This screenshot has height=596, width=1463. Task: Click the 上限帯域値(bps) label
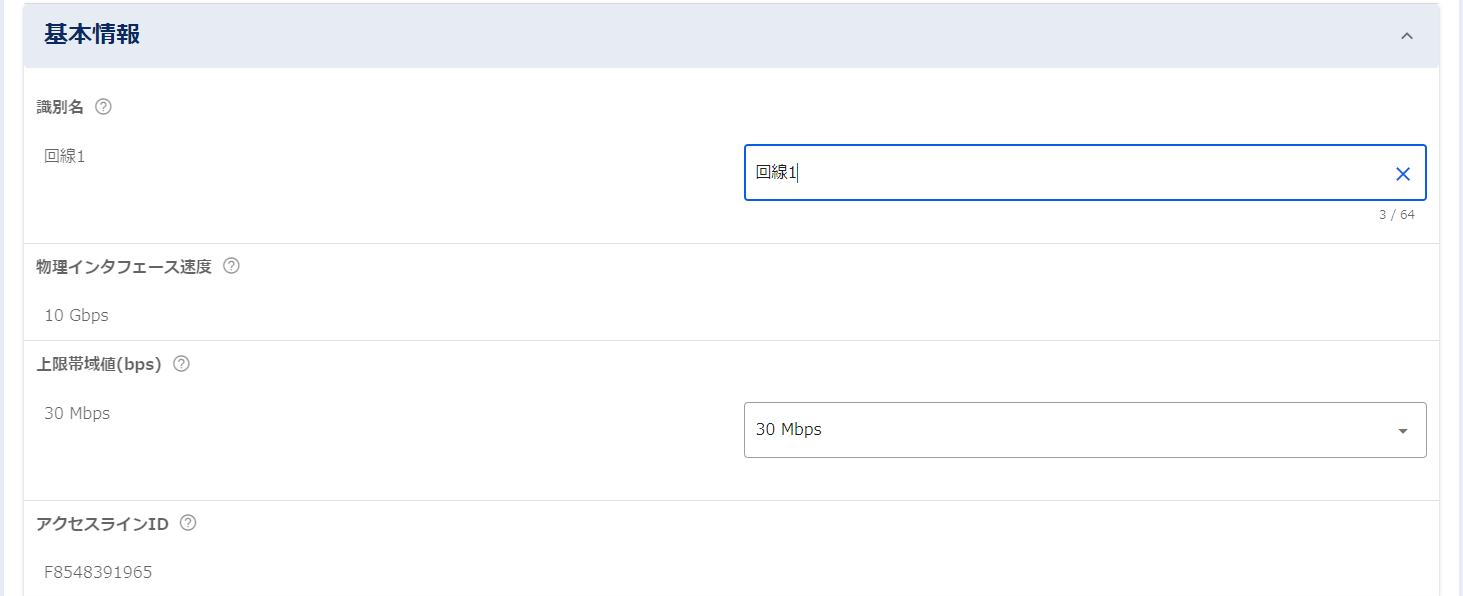tap(99, 364)
